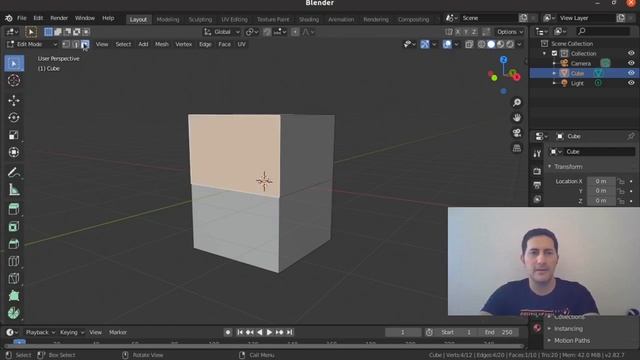The width and height of the screenshot is (640, 360).
Task: Select the Poly Build tool
Action: coord(14,296)
